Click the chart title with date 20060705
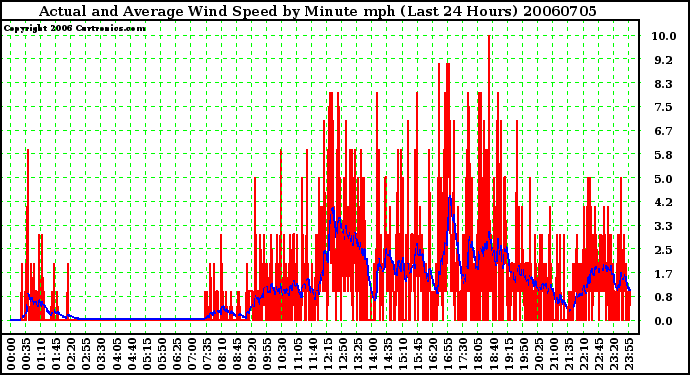The height and width of the screenshot is (375, 690). (x=318, y=11)
